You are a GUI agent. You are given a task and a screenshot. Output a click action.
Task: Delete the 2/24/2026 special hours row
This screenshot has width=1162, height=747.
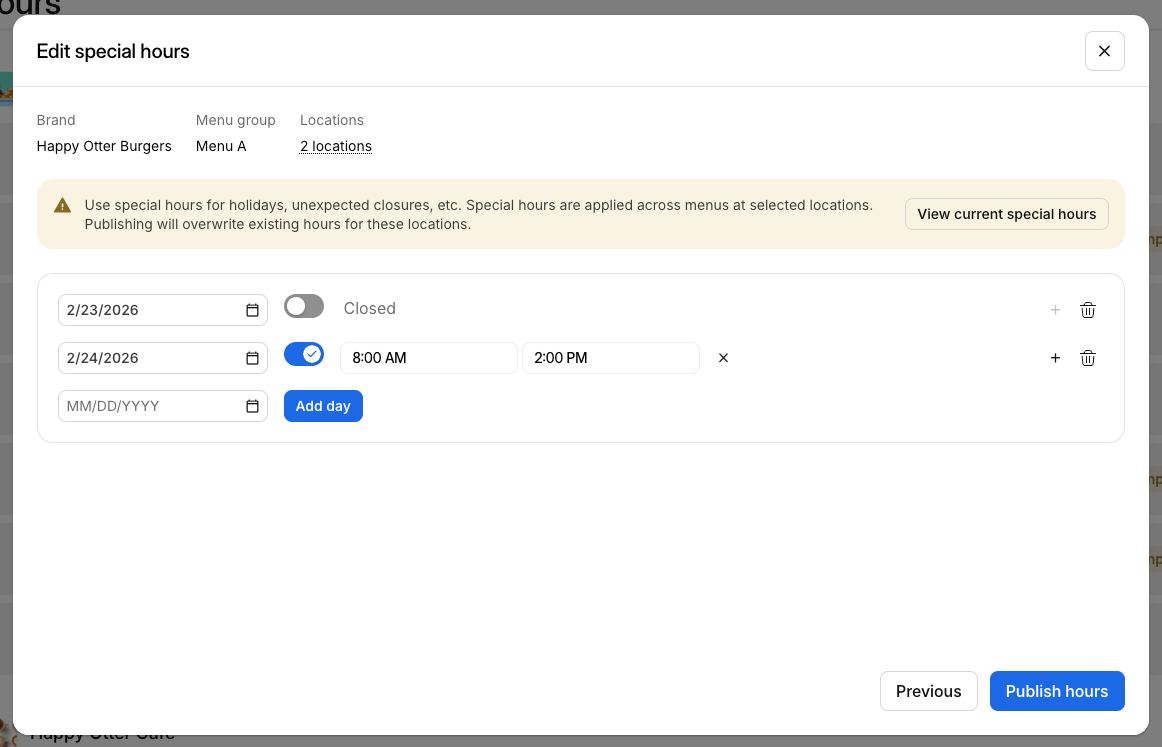pos(1088,358)
